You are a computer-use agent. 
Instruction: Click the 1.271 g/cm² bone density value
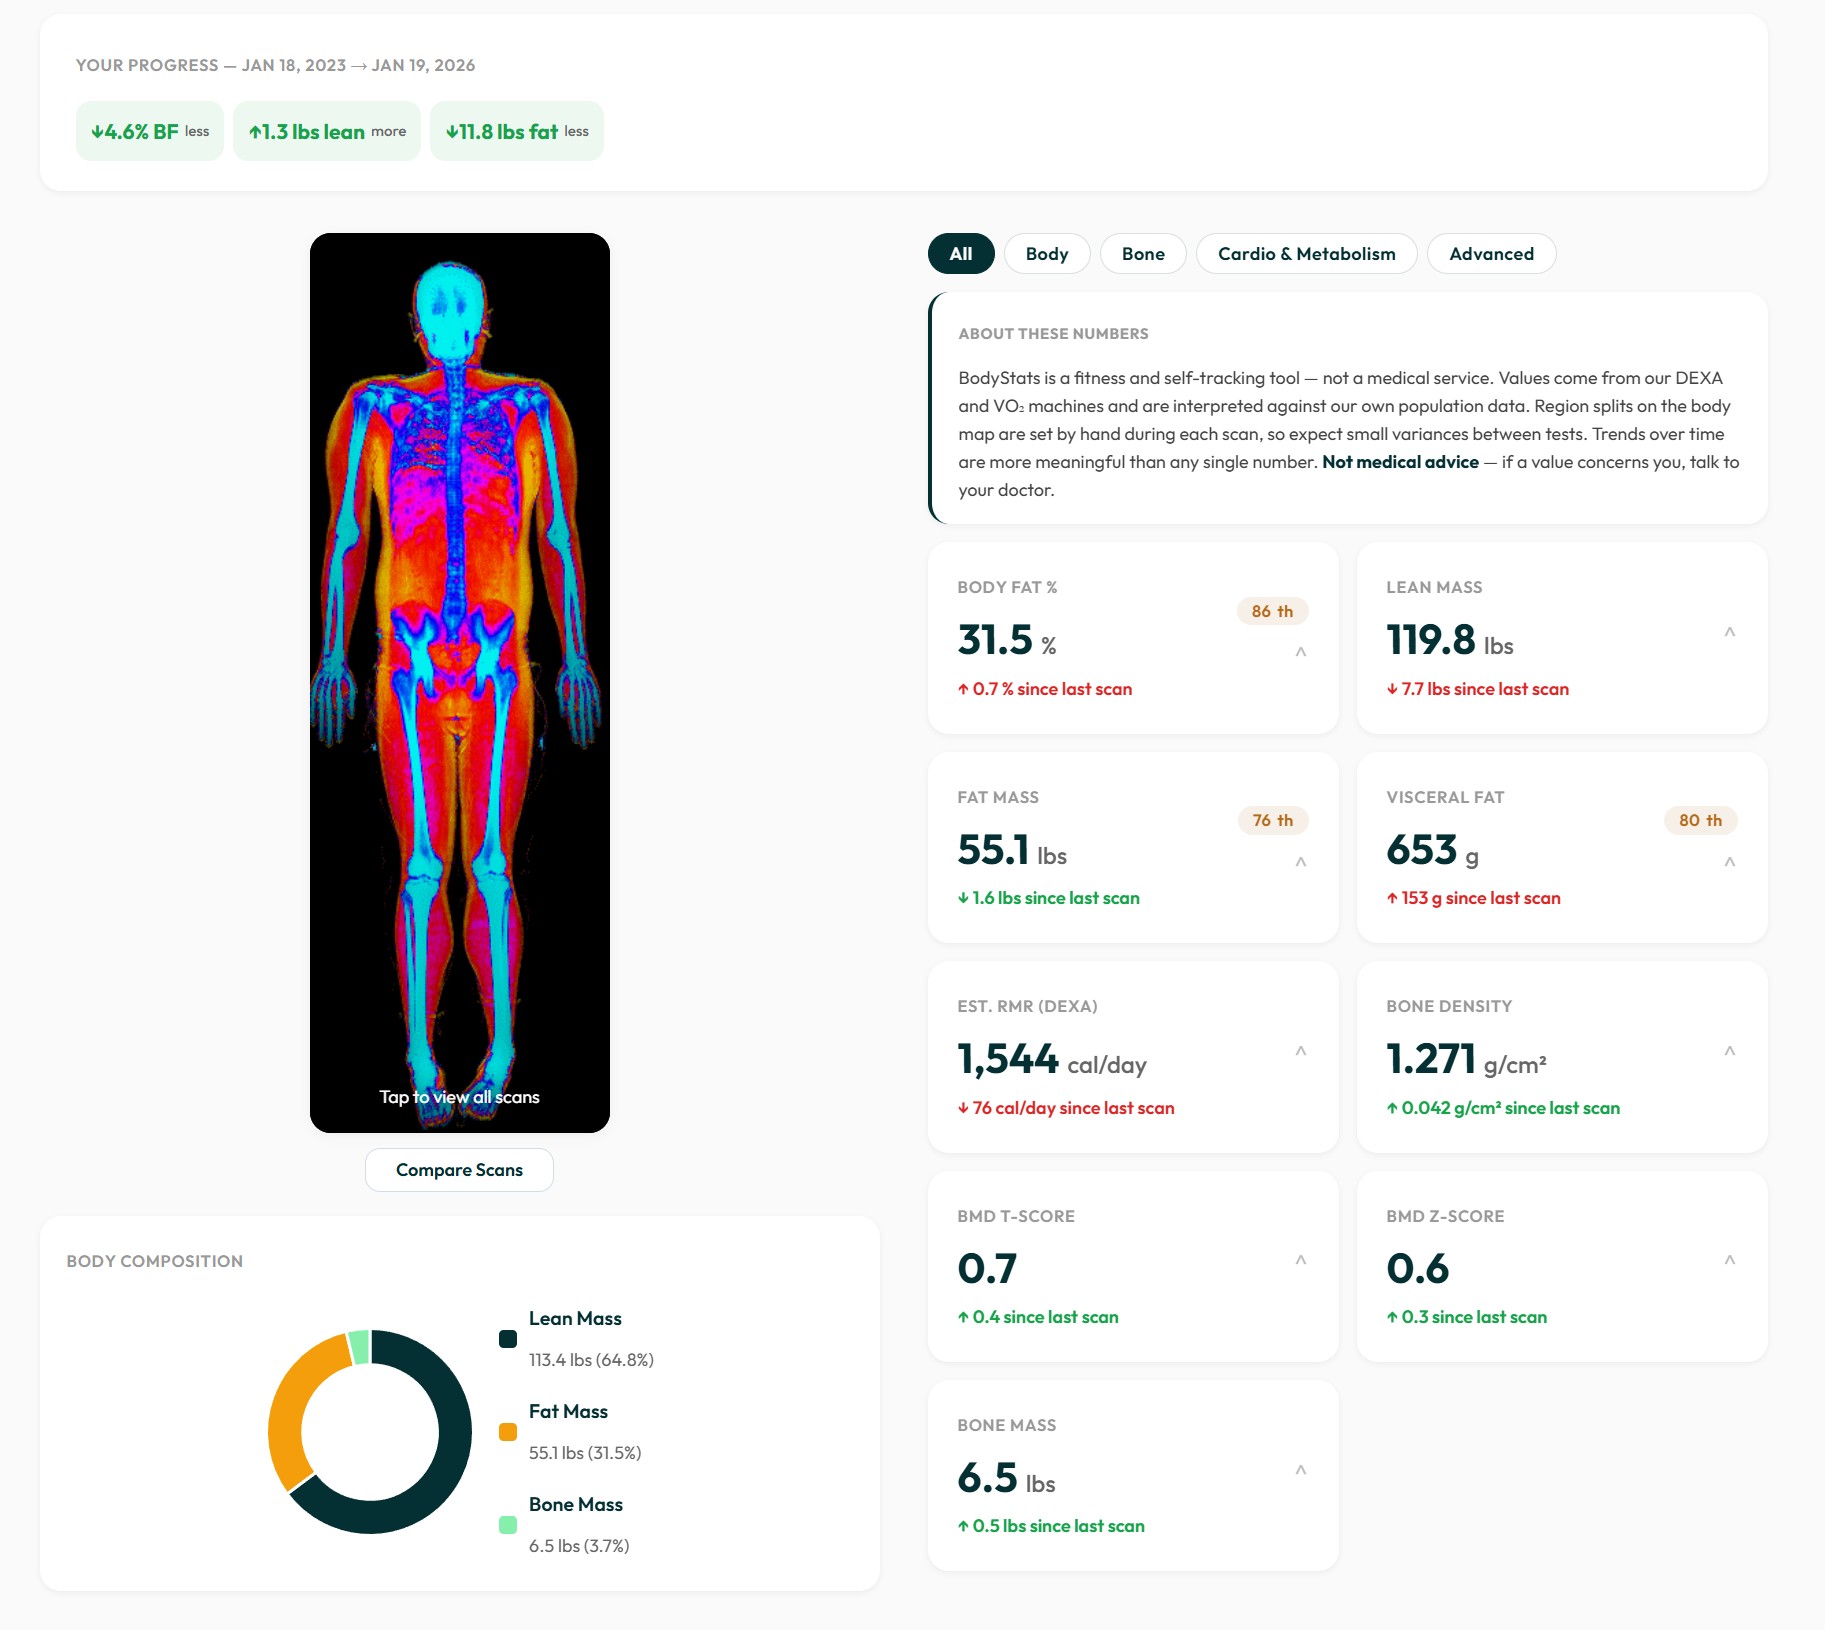click(x=1466, y=1059)
